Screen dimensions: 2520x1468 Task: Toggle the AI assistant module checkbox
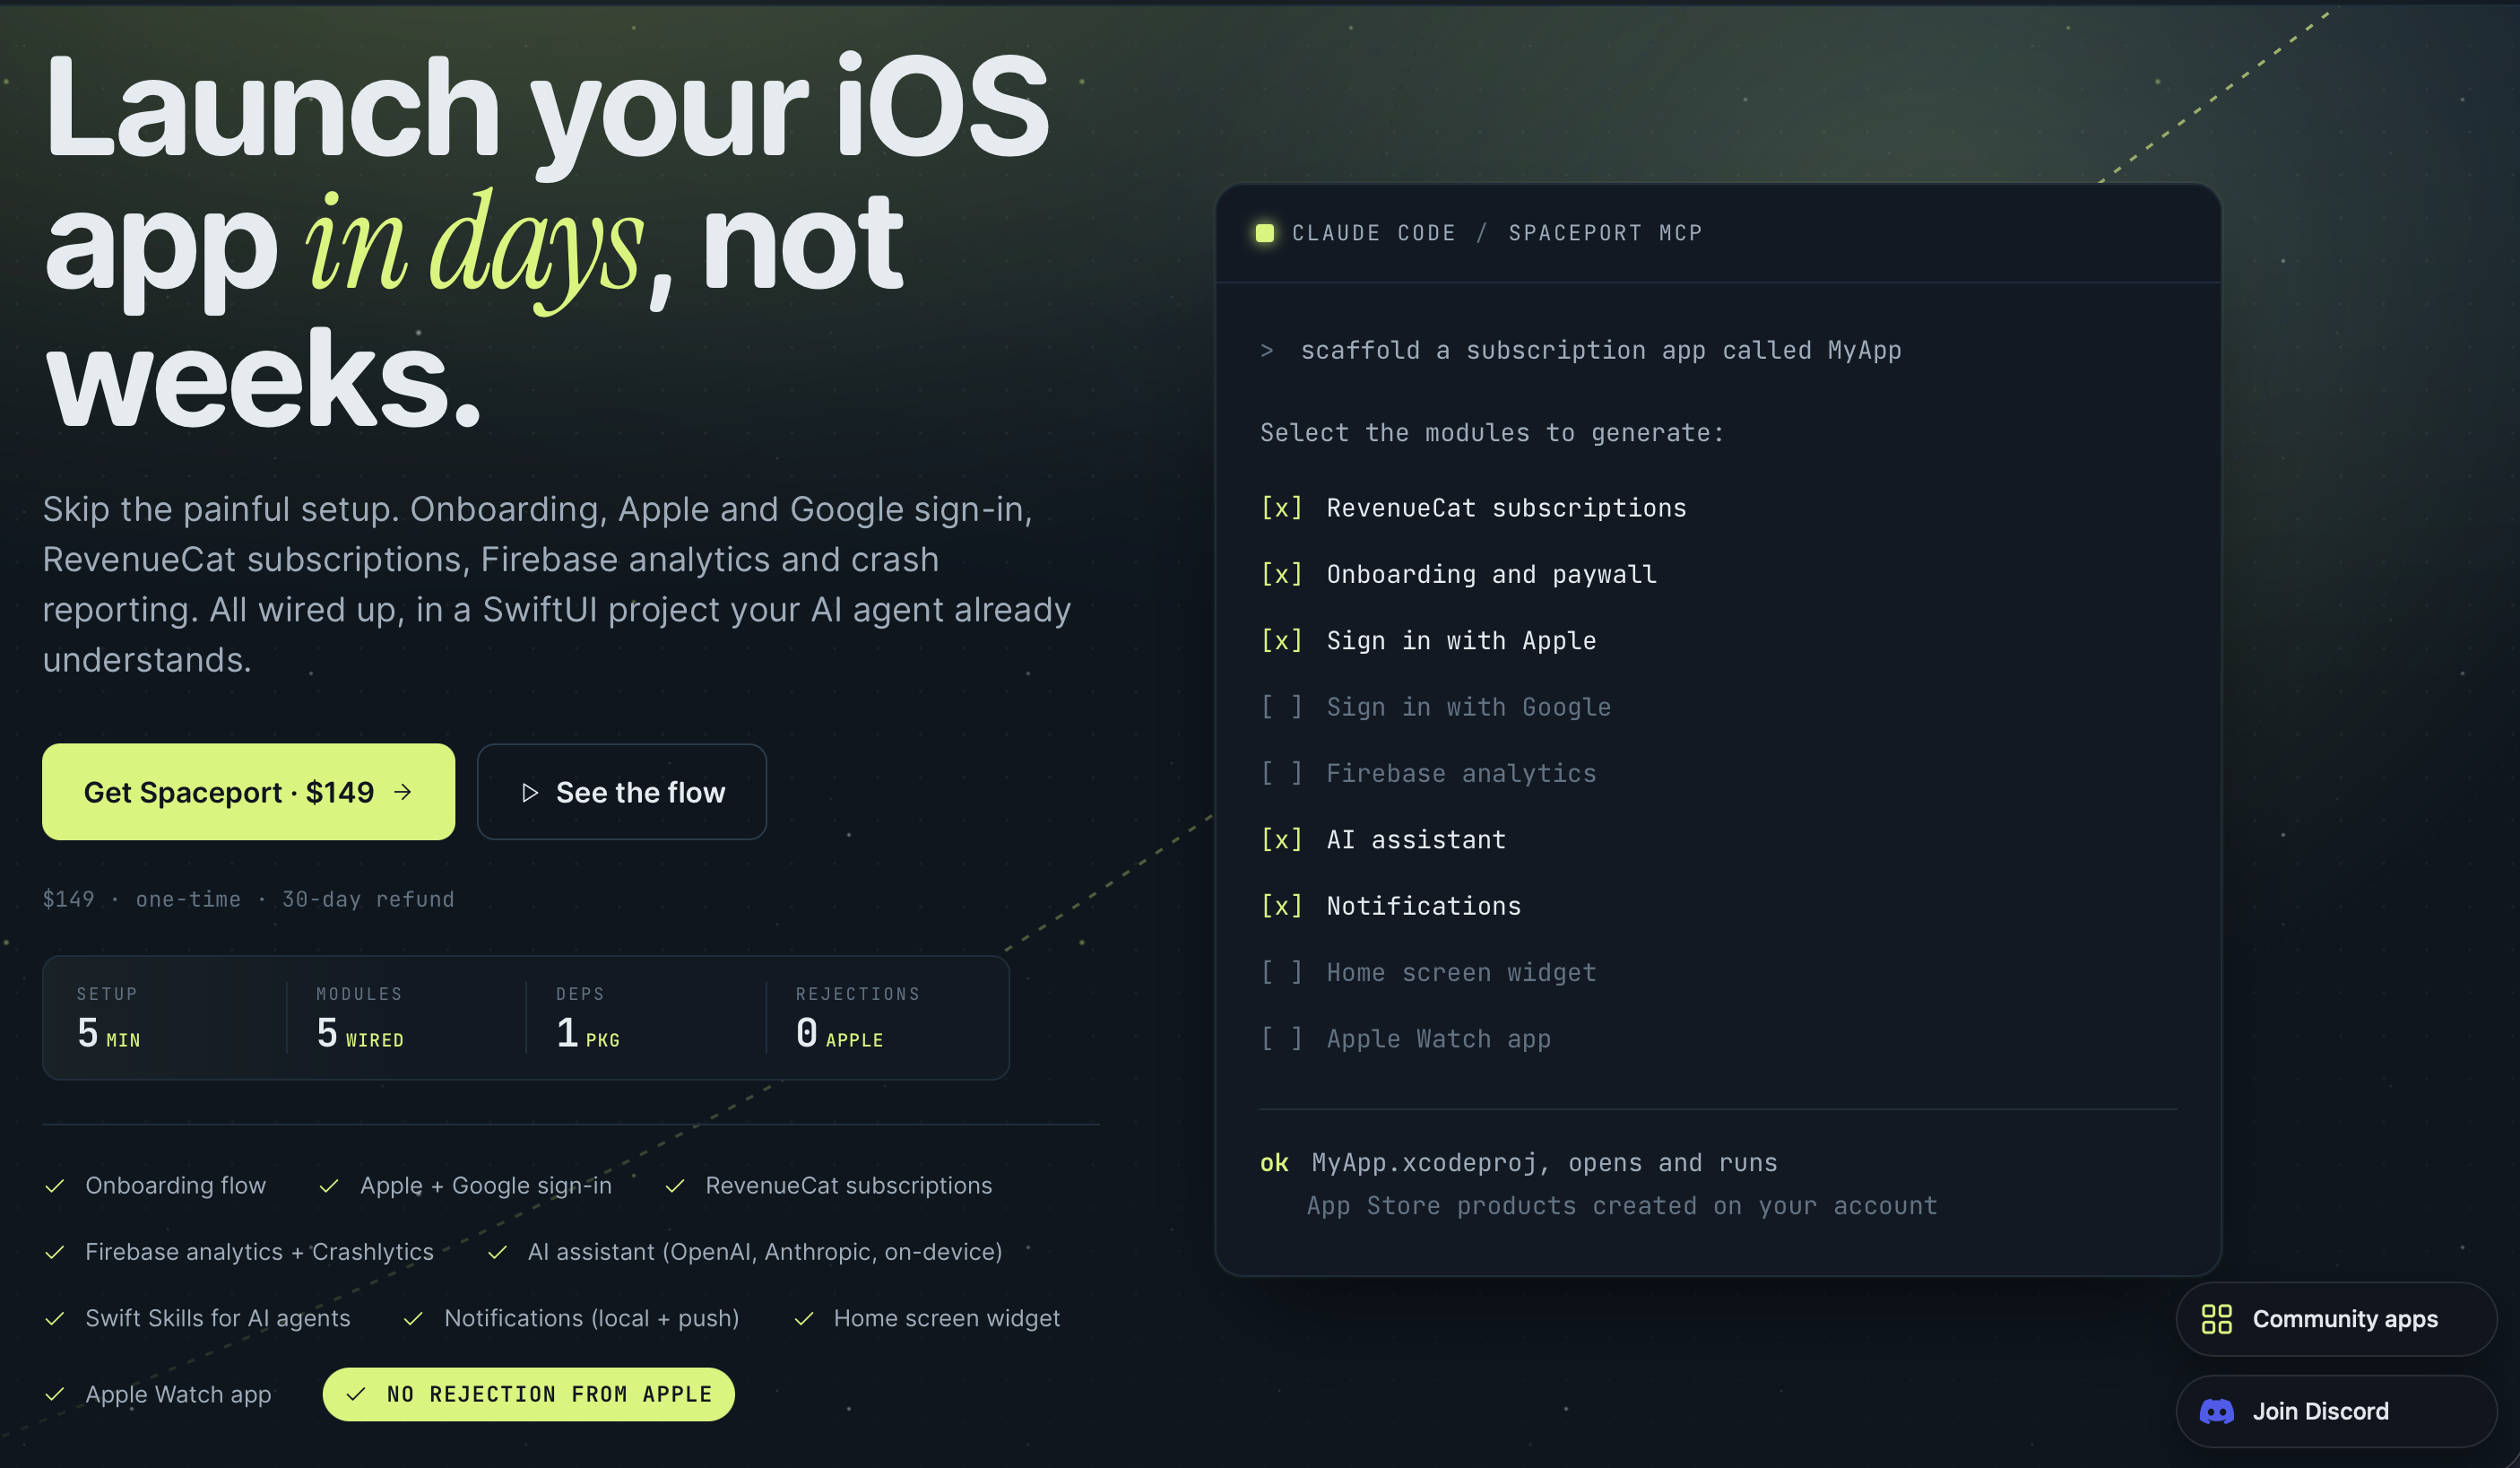pos(1281,839)
